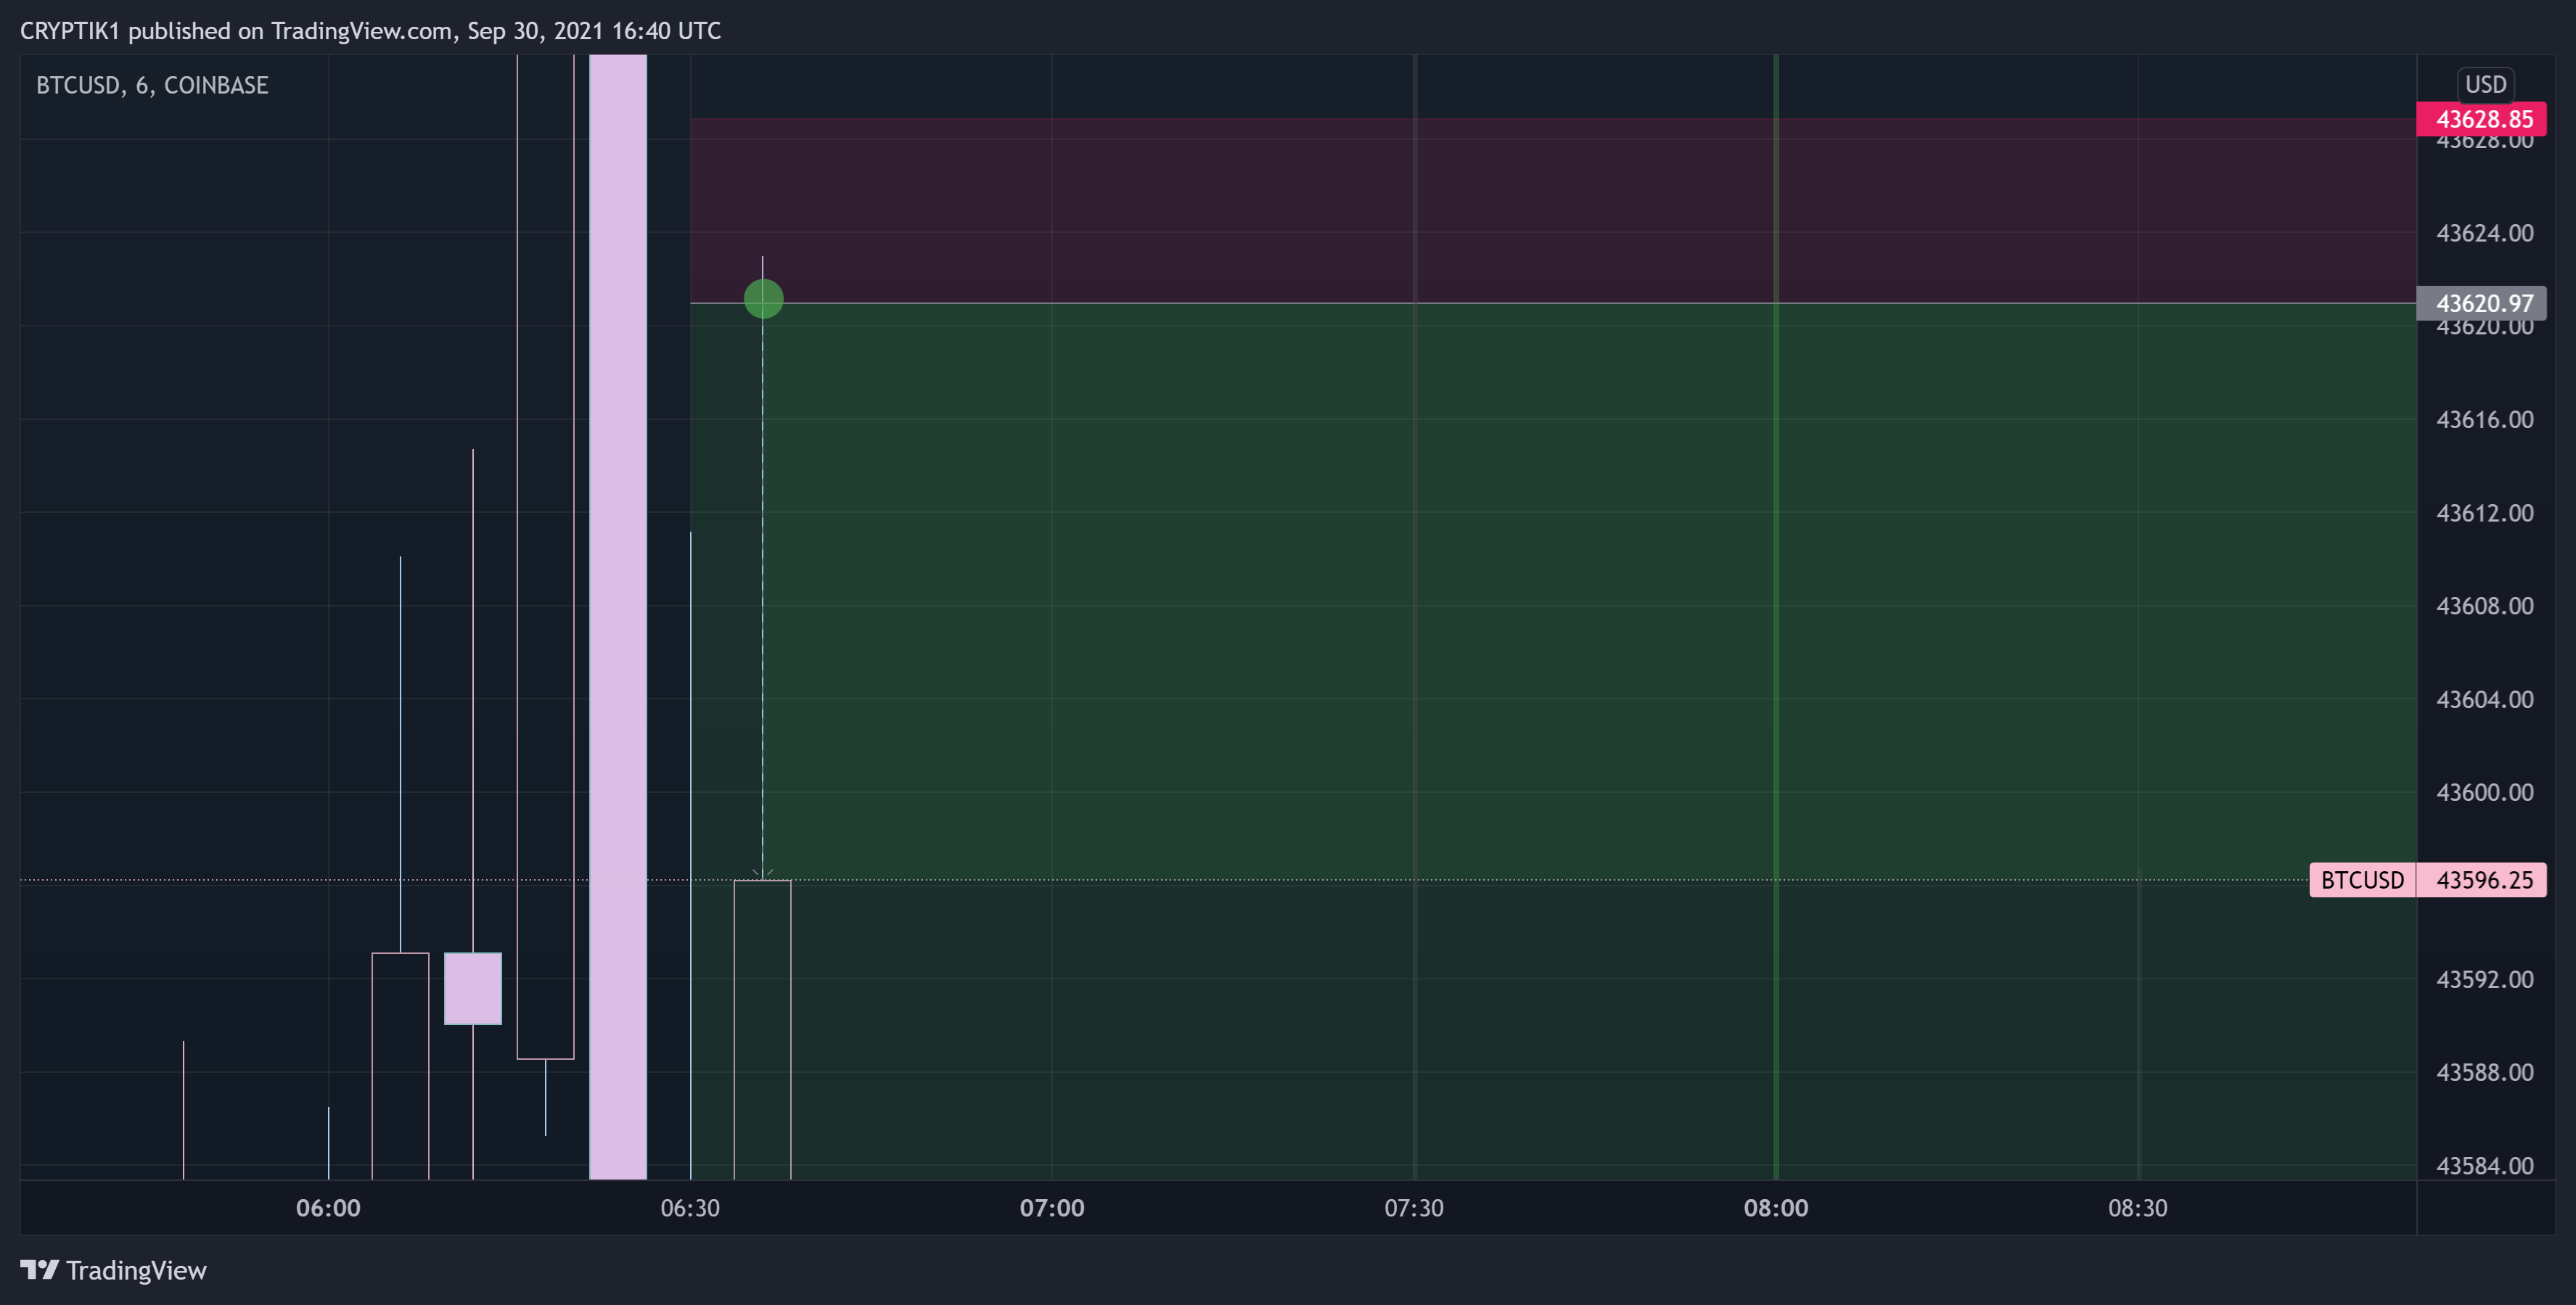Click the 43600.00 price axis label
This screenshot has width=2576, height=1305.
2485,792
